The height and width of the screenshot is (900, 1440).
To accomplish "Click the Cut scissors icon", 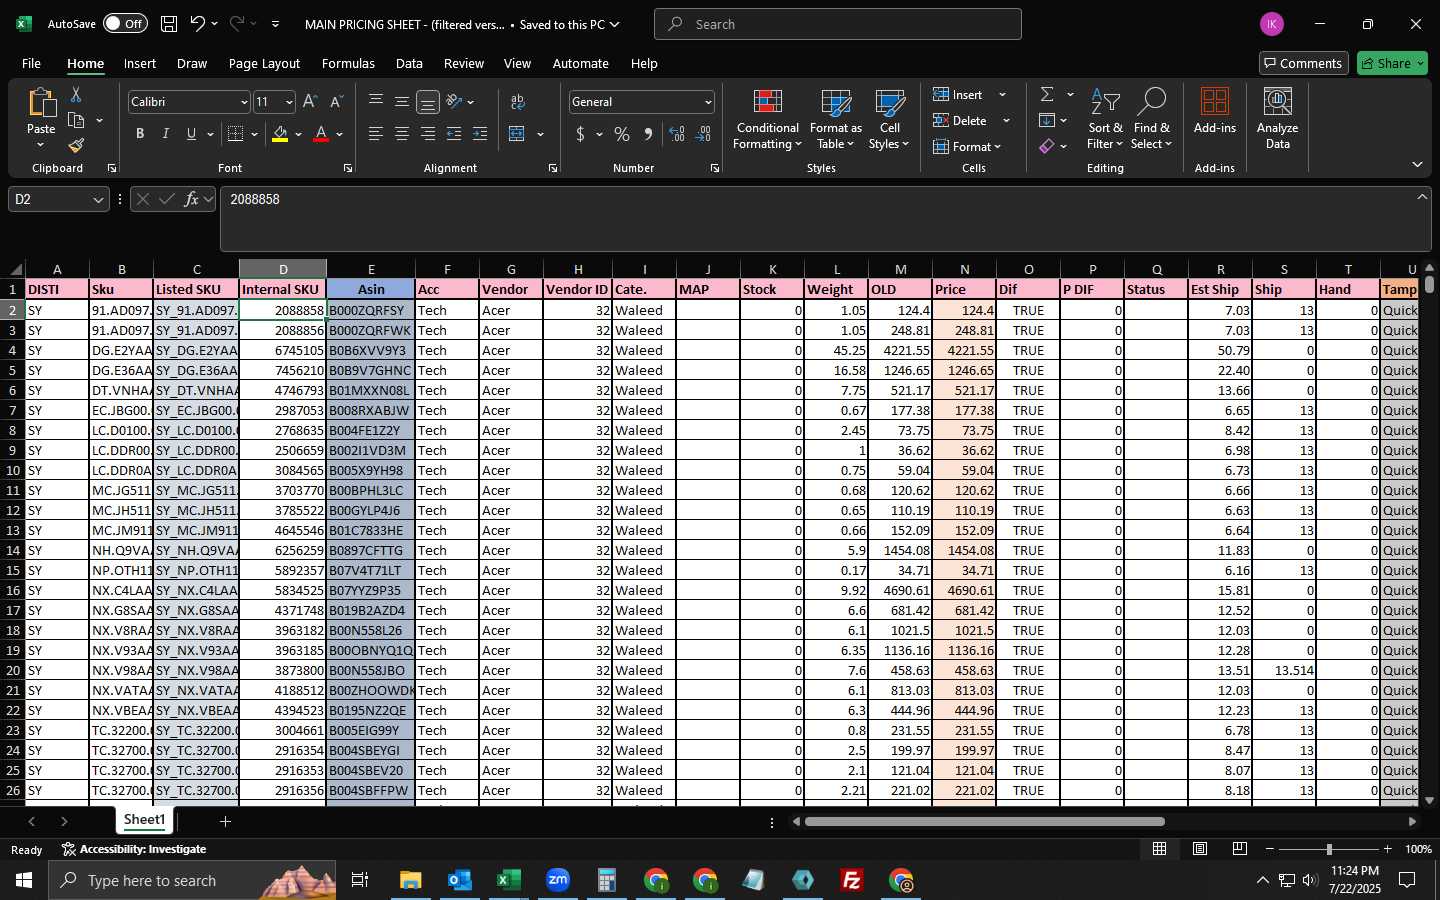I will point(76,94).
